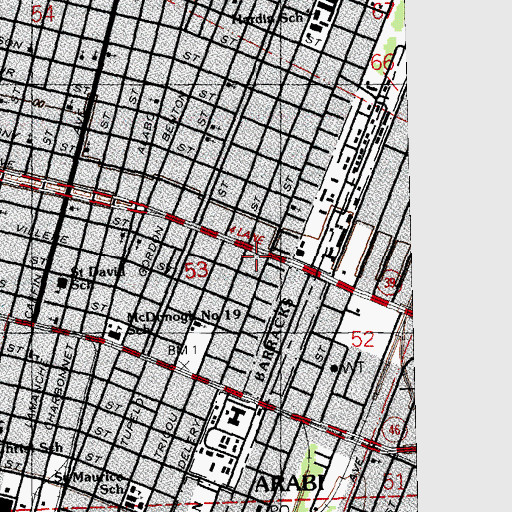Click the X benchmark symbol below BM 1
This screenshot has width=512, height=512.
184,366
